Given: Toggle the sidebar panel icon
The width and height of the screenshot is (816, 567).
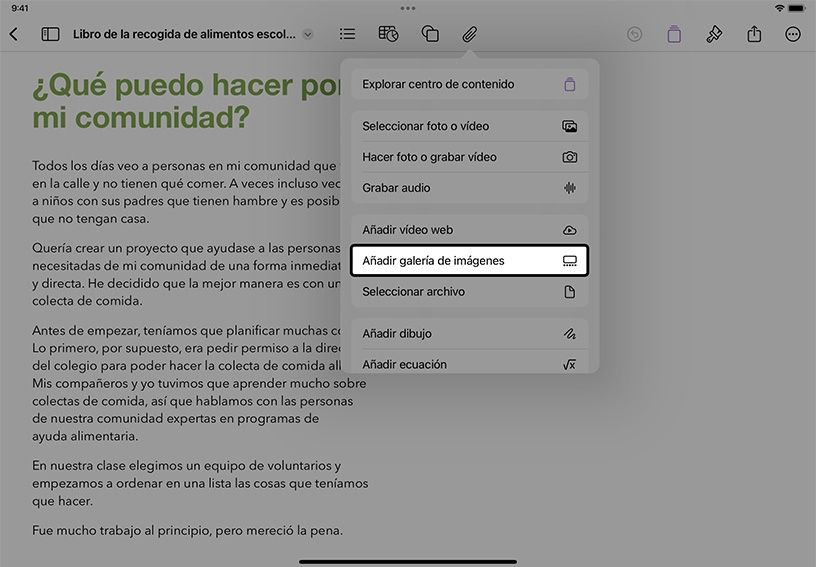Looking at the screenshot, I should pos(50,34).
